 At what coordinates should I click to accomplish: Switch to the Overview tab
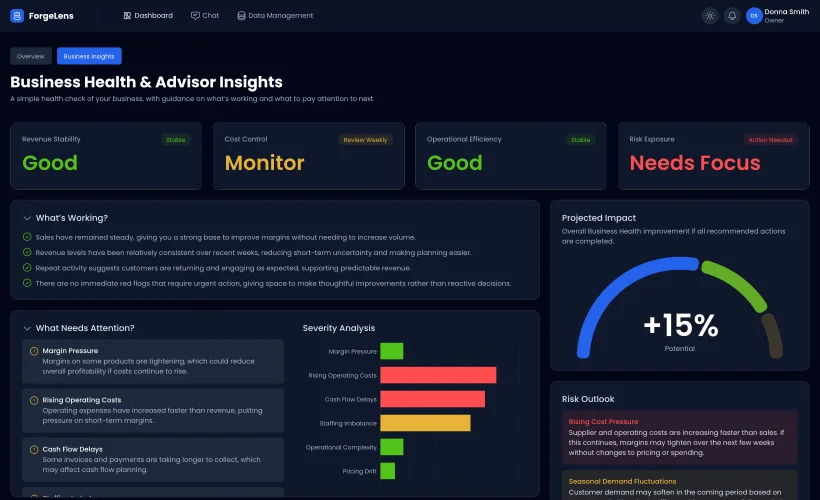point(31,56)
